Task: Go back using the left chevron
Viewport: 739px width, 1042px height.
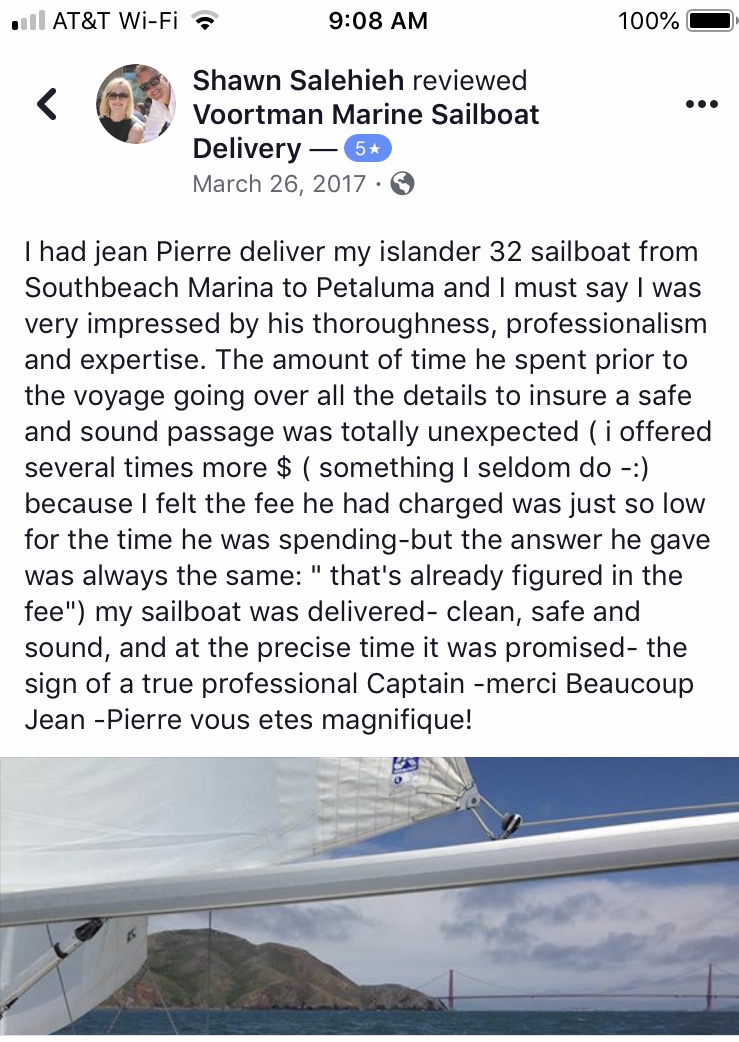Action: click(x=47, y=104)
